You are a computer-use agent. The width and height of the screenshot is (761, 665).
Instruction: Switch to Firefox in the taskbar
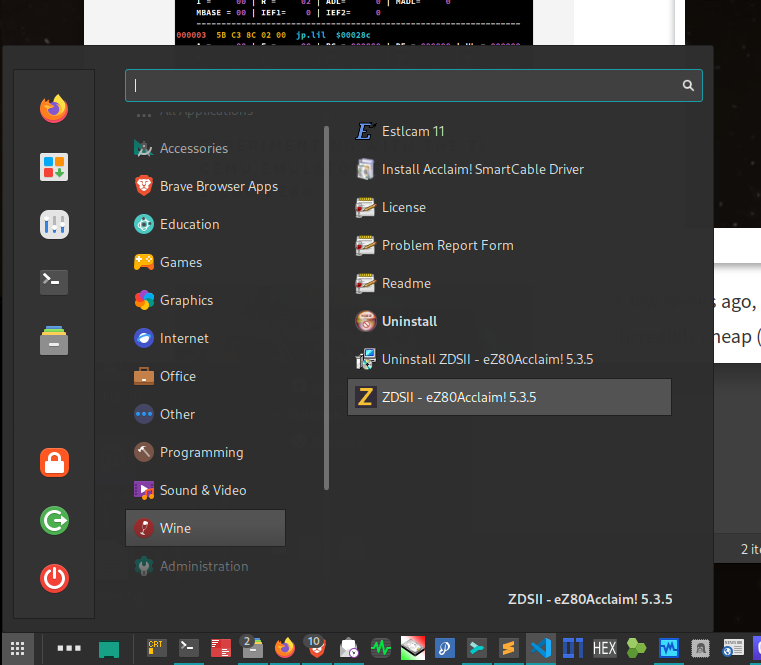click(284, 648)
